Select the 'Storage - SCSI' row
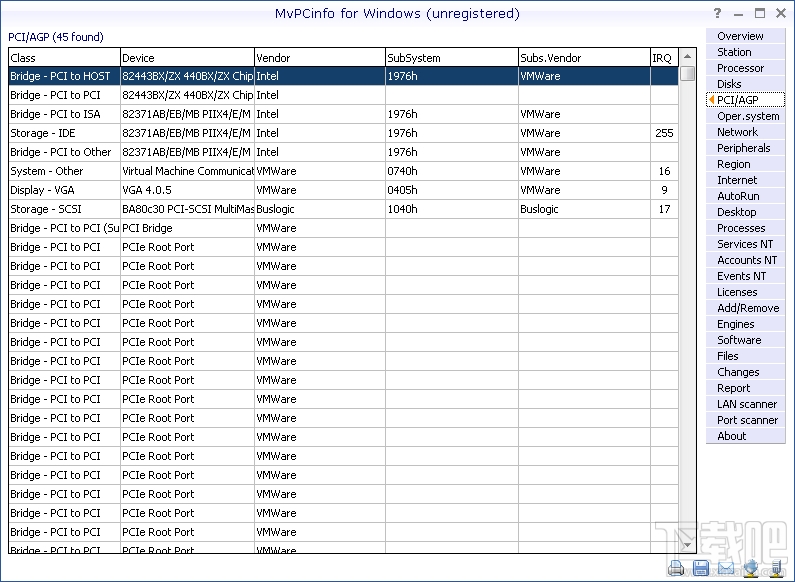795x582 pixels. [343, 209]
